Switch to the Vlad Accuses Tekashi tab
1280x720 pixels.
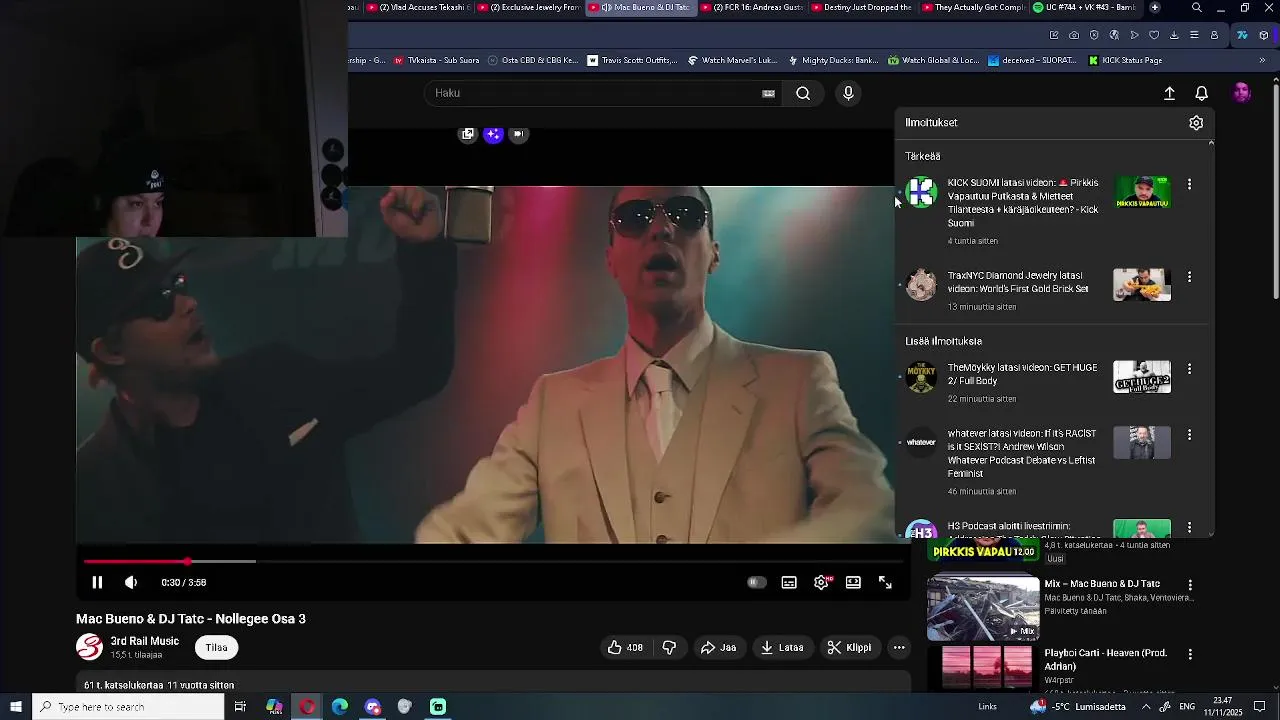[416, 8]
